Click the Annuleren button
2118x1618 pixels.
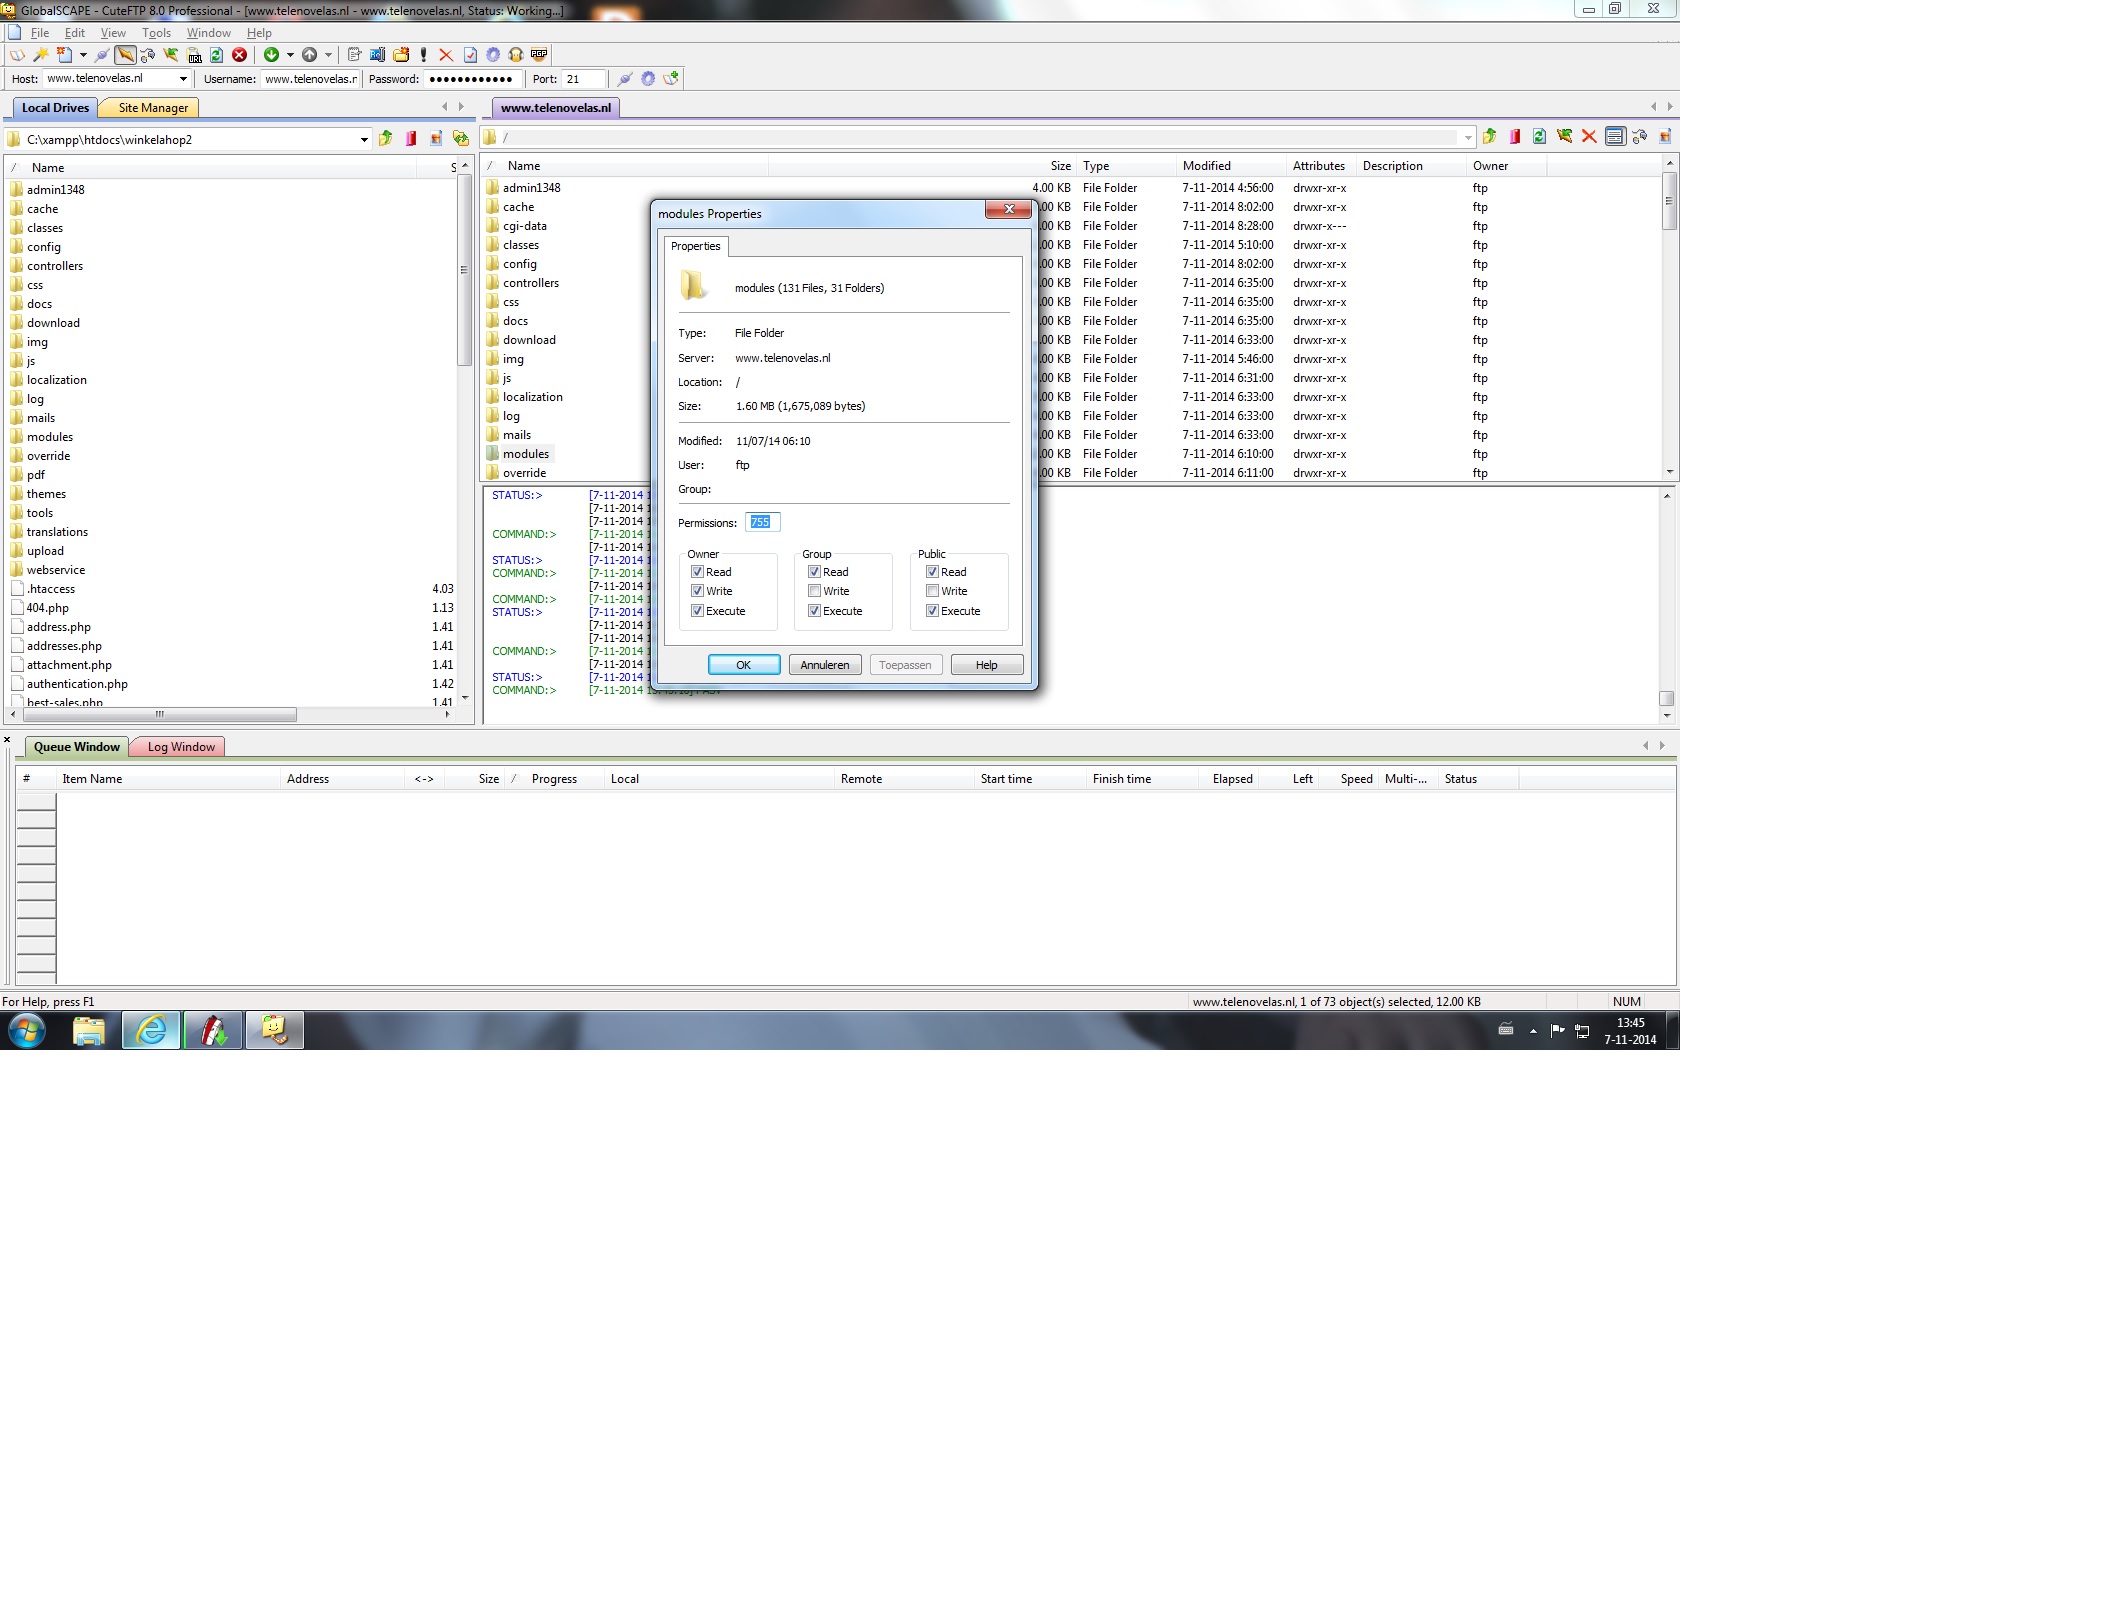824,665
